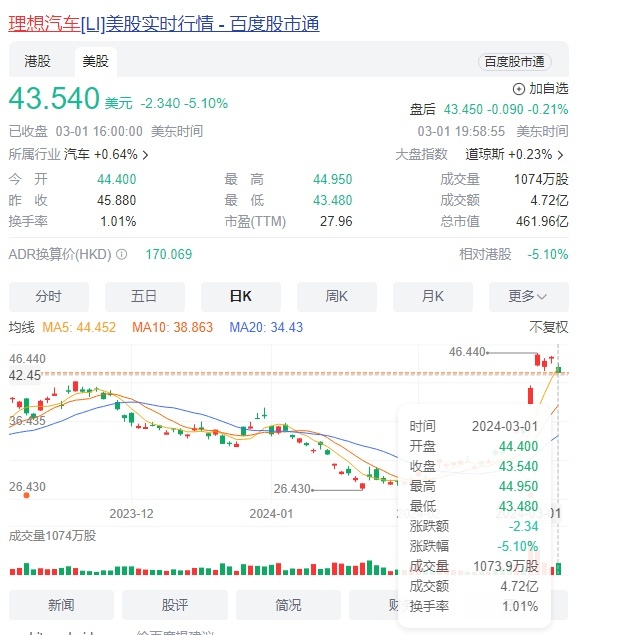Switch to the 港股 tab
Viewport: 632px width, 635px height.
click(x=37, y=62)
